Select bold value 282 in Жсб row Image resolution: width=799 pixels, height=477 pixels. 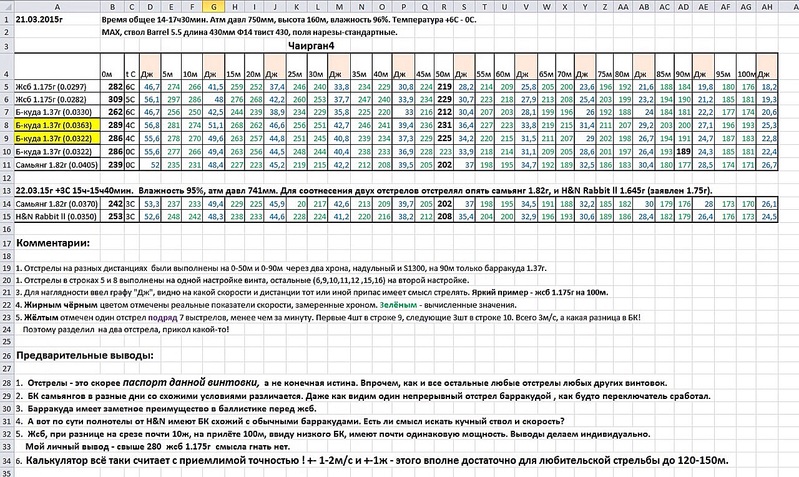115,87
